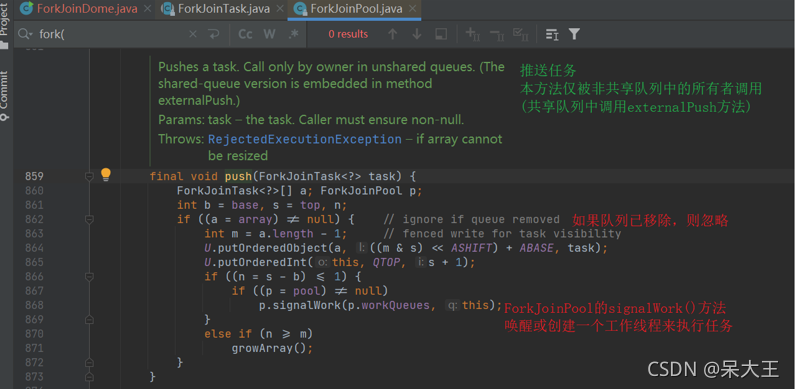Viewport: 795px width, 389px height.
Task: Click 'Pushes a task.' doc text
Action: [x=200, y=67]
